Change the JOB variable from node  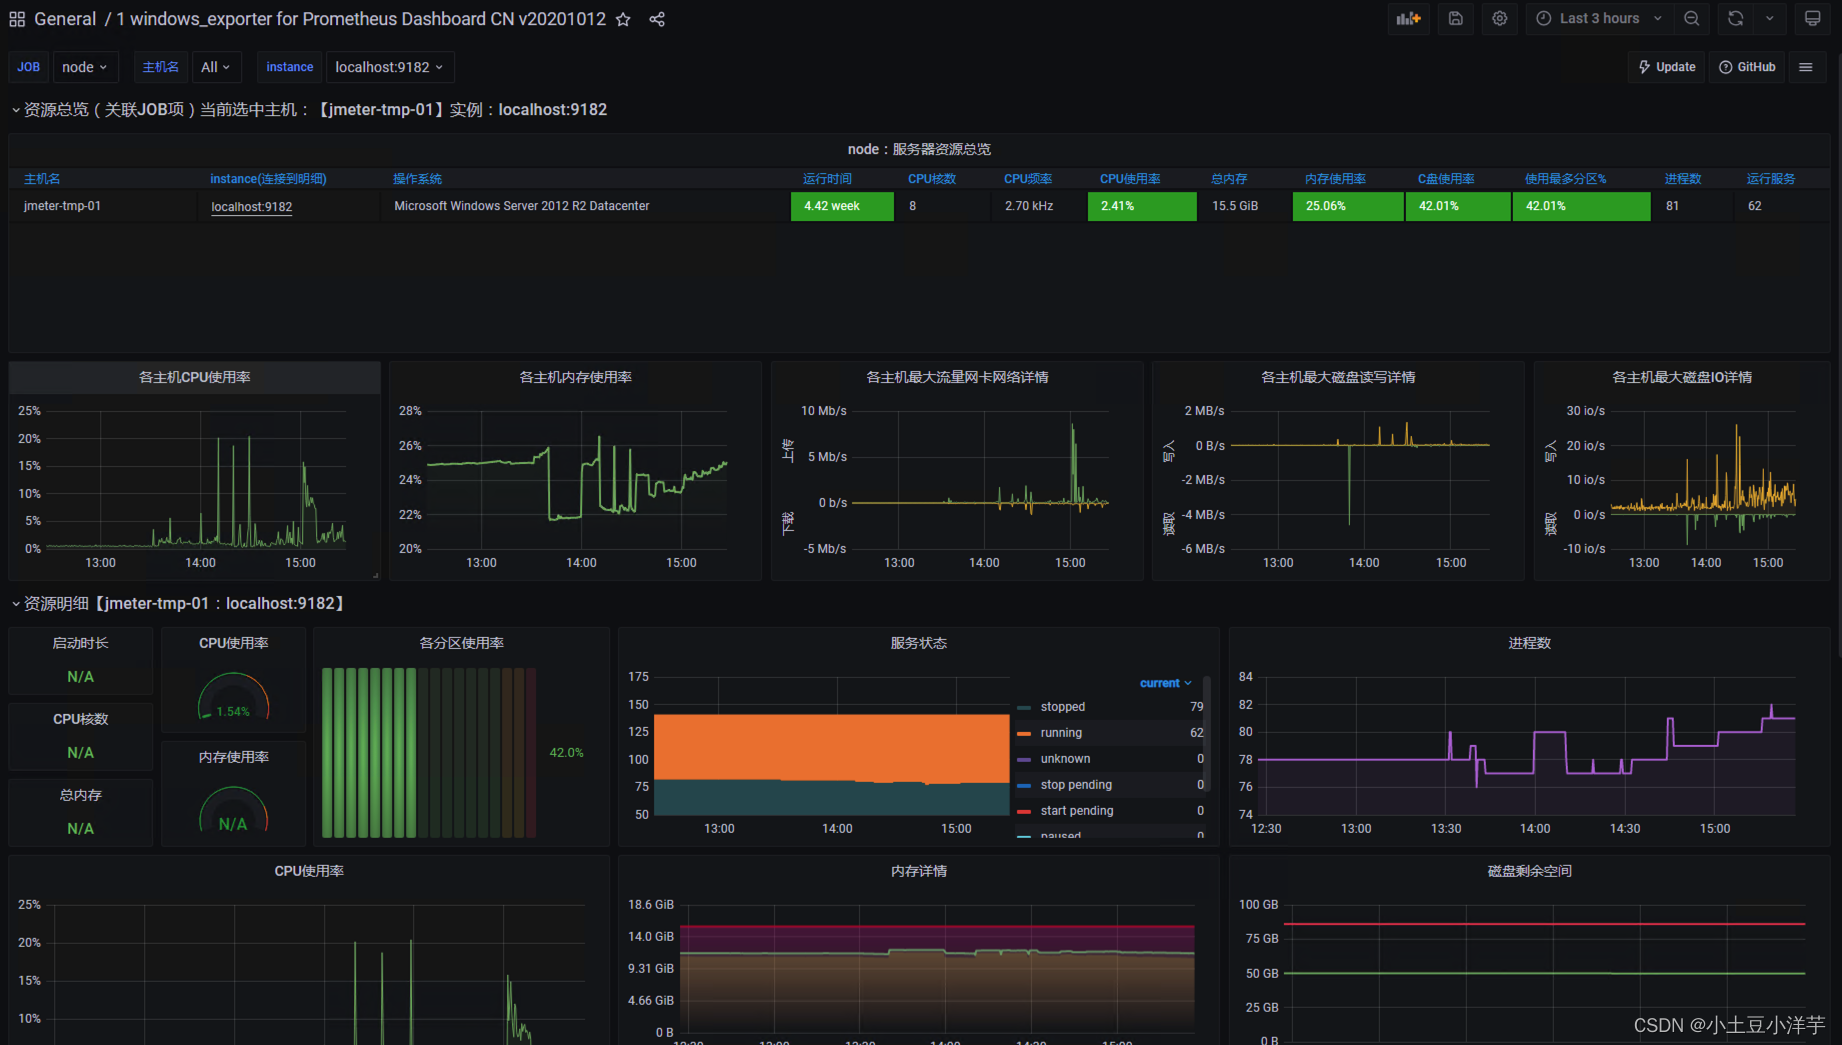click(x=85, y=67)
